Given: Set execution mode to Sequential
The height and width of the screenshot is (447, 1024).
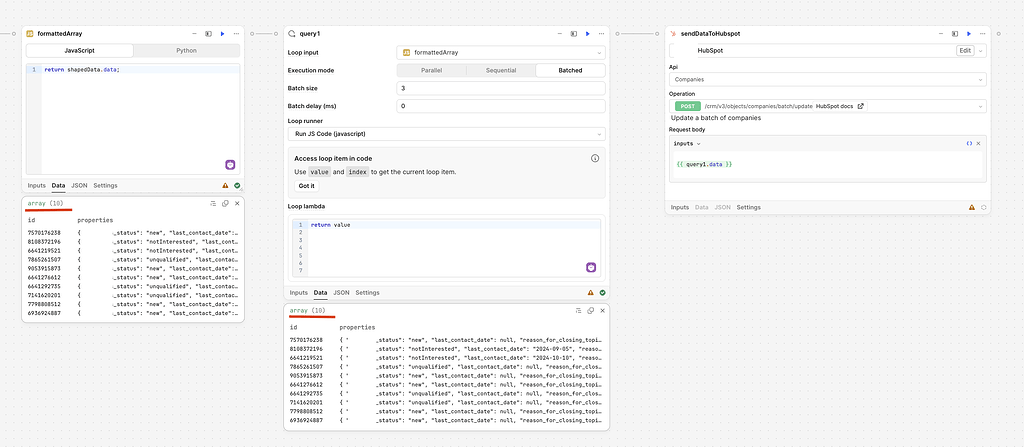Looking at the screenshot, I should [501, 71].
